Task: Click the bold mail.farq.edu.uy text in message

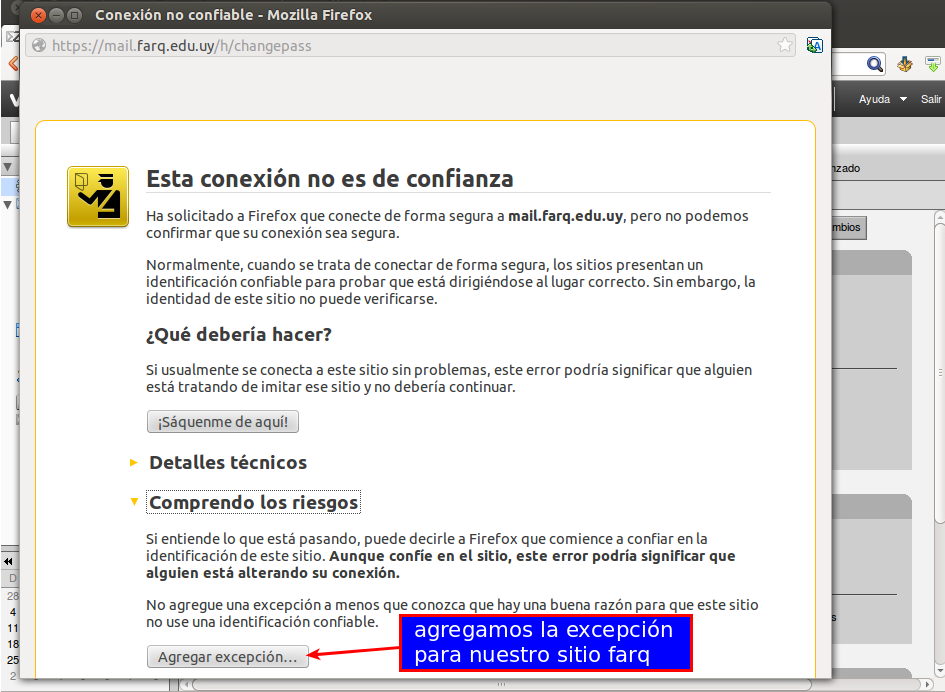Action: (565, 216)
